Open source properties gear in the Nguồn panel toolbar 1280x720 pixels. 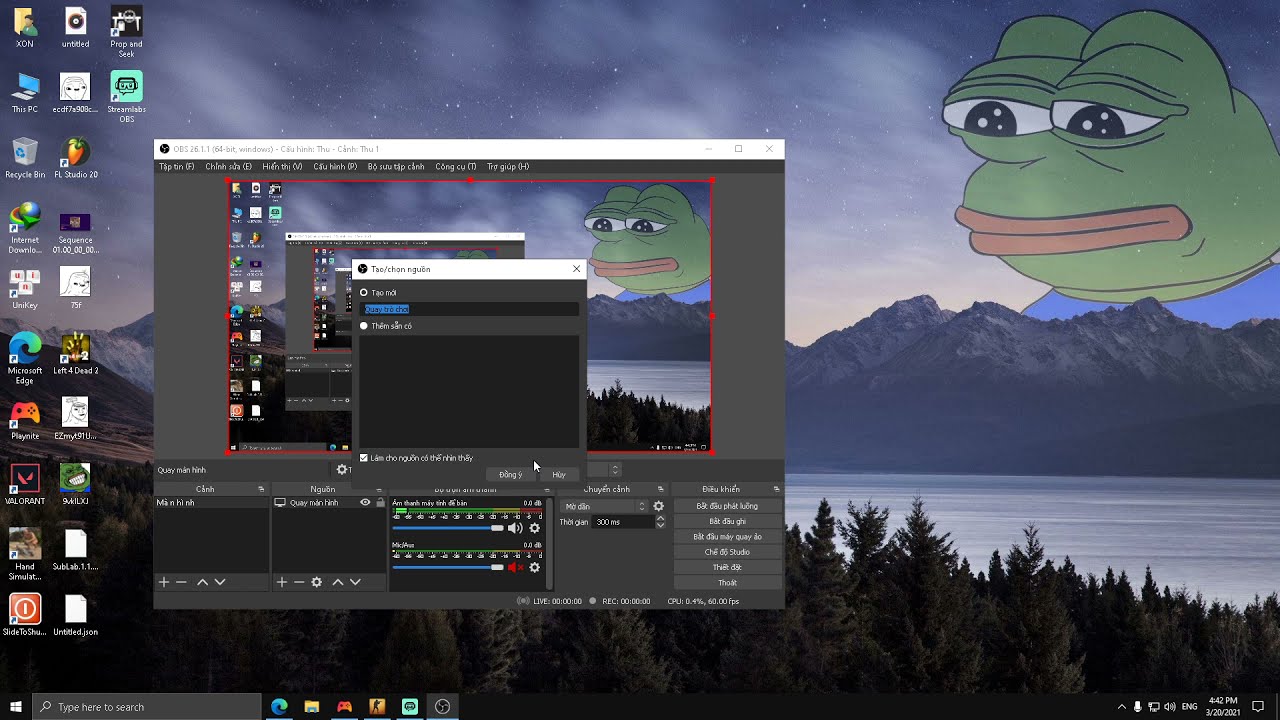click(x=317, y=582)
